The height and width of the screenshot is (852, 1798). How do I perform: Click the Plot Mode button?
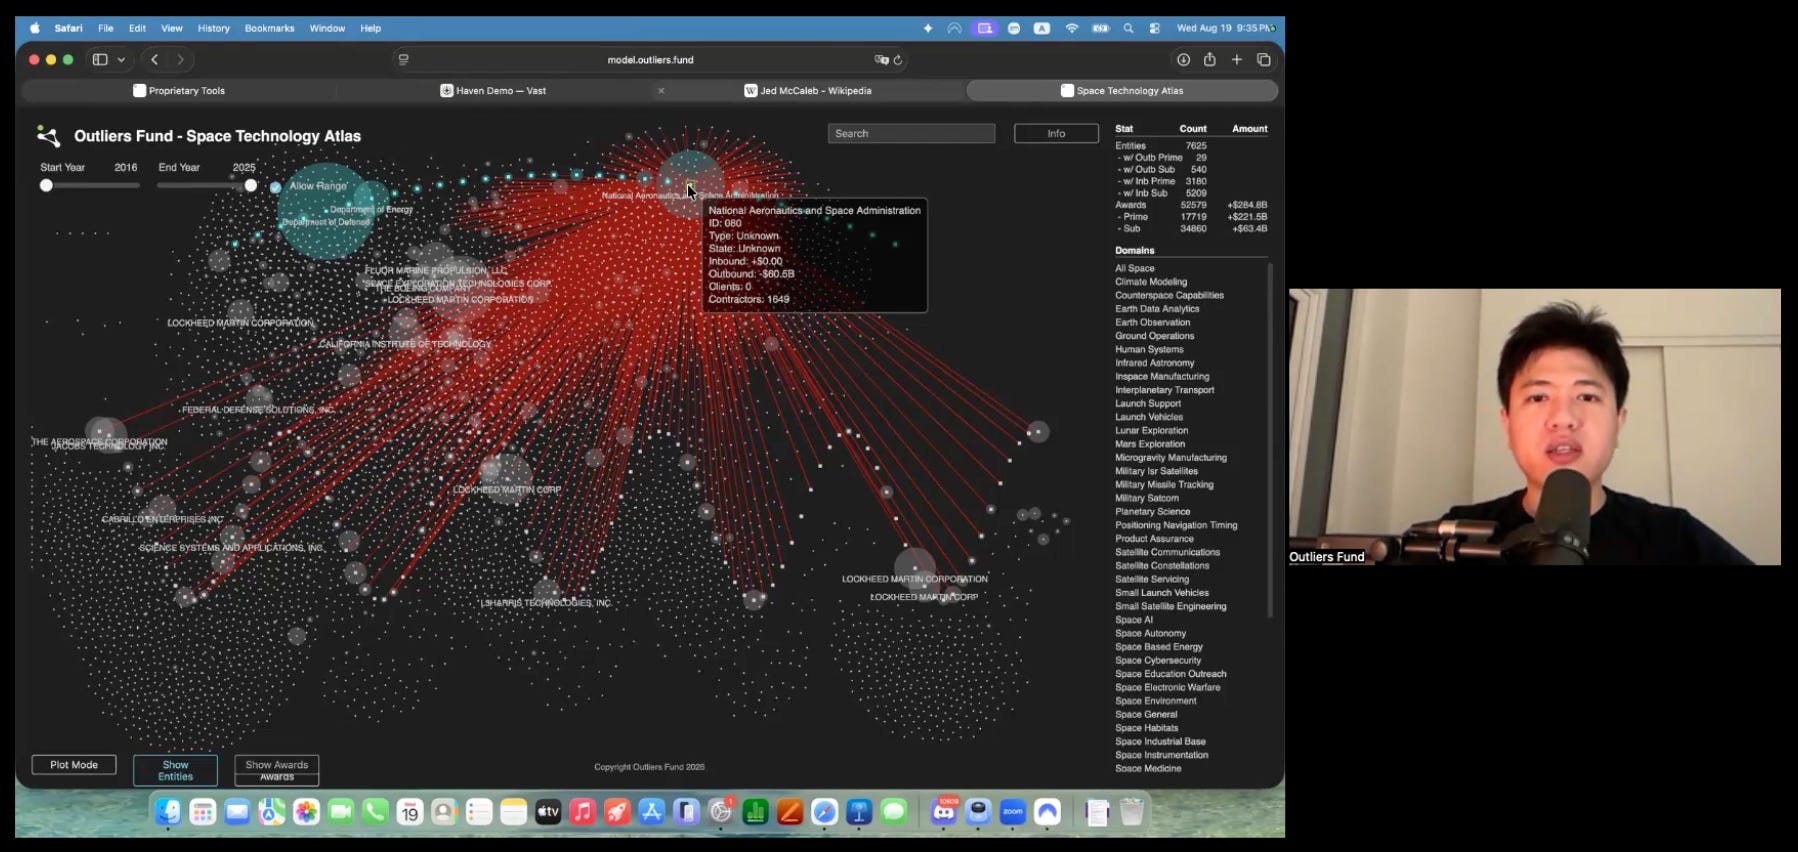pos(74,765)
